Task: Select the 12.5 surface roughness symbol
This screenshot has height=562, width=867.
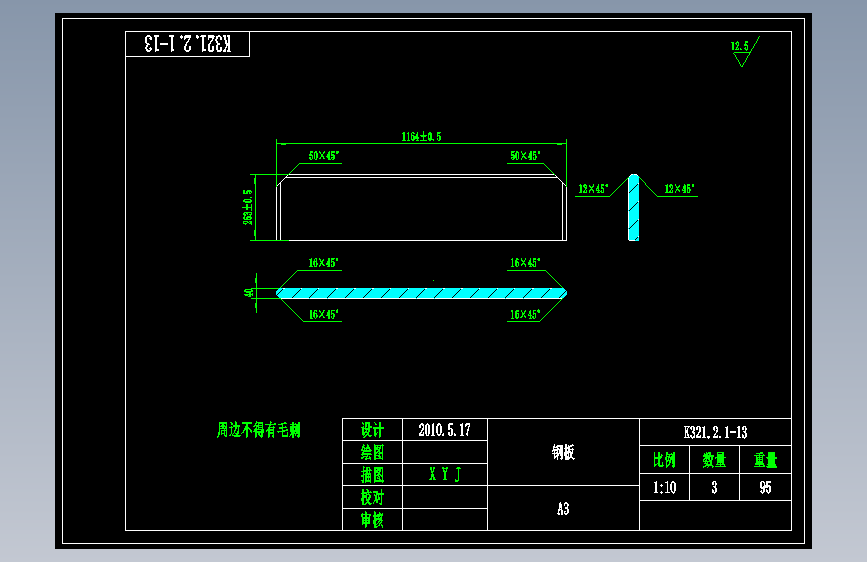Action: pyautogui.click(x=745, y=51)
